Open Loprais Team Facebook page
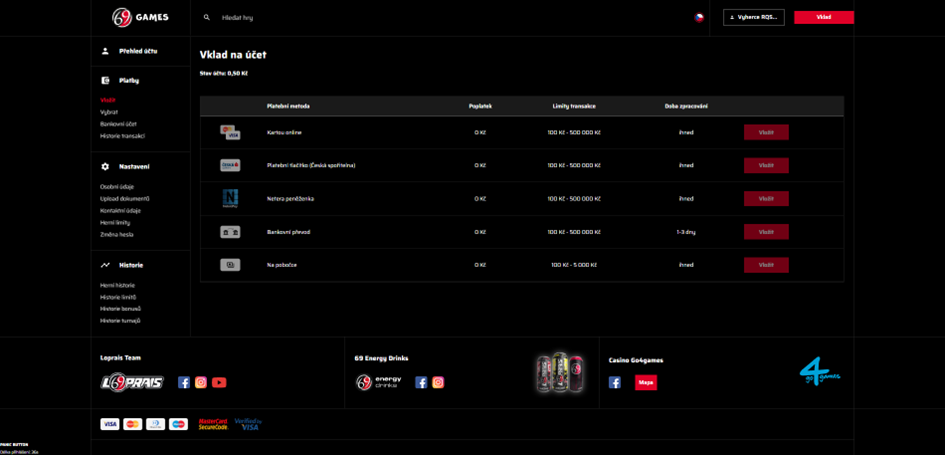The width and height of the screenshot is (945, 455). [x=184, y=382]
